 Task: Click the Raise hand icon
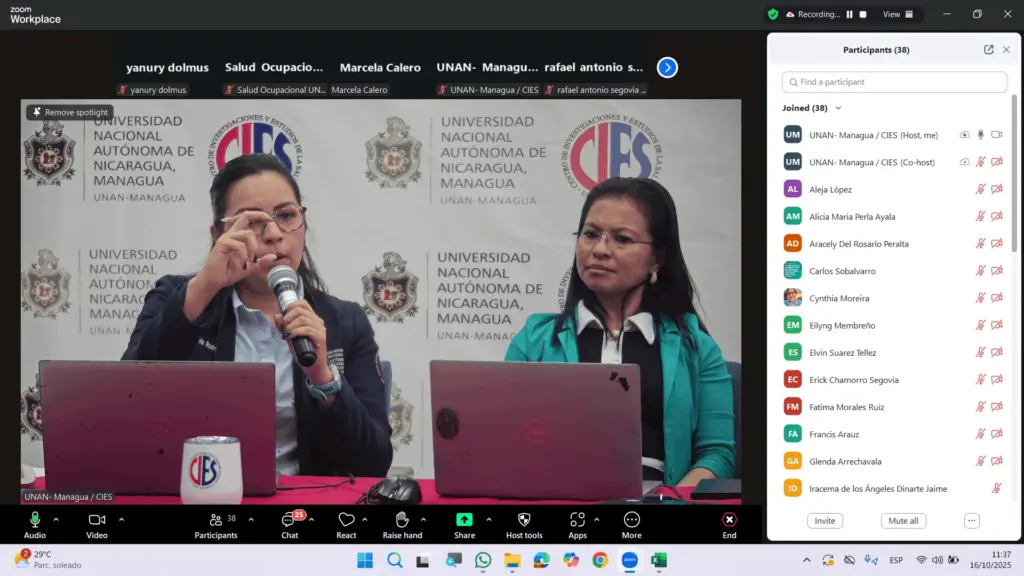402,520
